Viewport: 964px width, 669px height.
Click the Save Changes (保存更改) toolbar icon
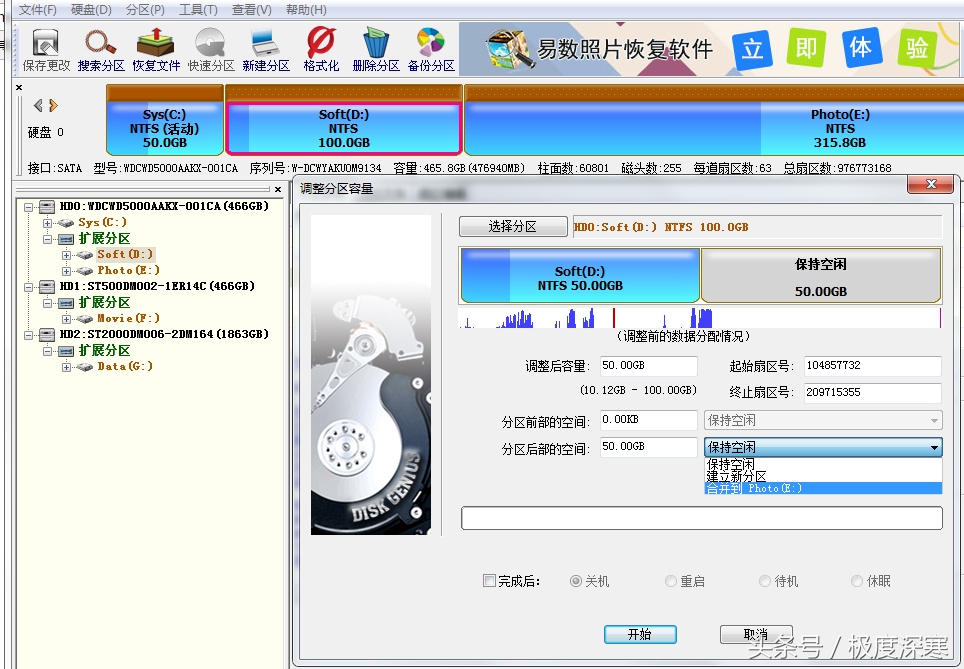click(45, 50)
